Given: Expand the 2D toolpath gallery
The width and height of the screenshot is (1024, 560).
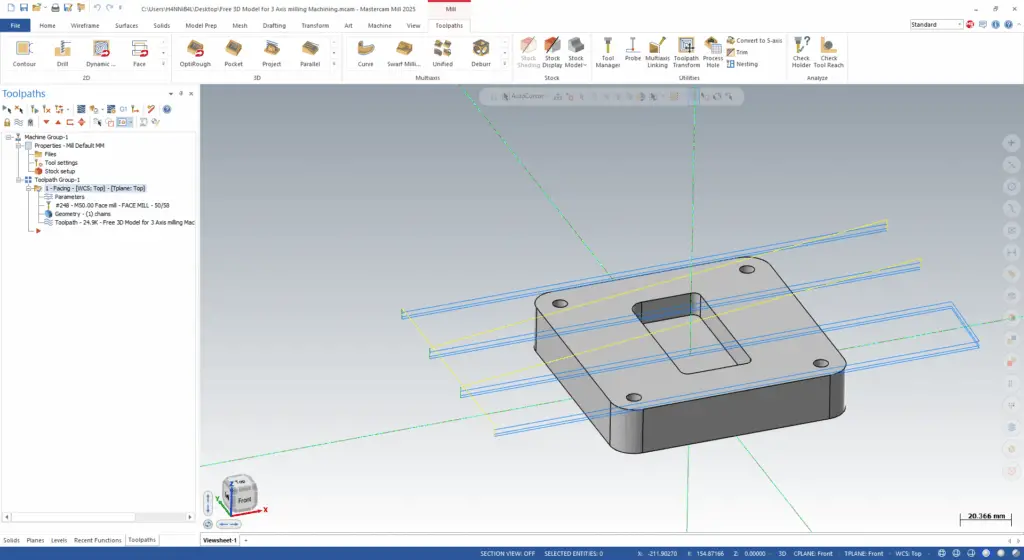Looking at the screenshot, I should pos(163,64).
